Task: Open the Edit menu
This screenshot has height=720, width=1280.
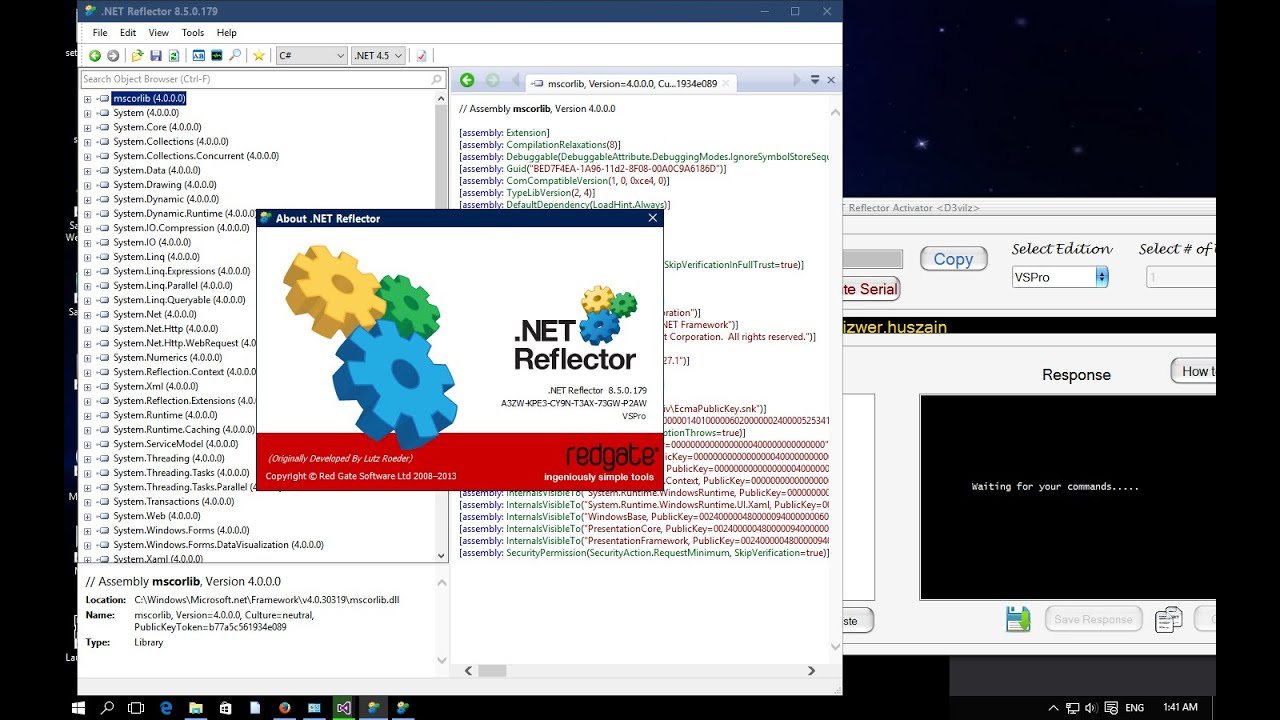Action: pos(128,33)
